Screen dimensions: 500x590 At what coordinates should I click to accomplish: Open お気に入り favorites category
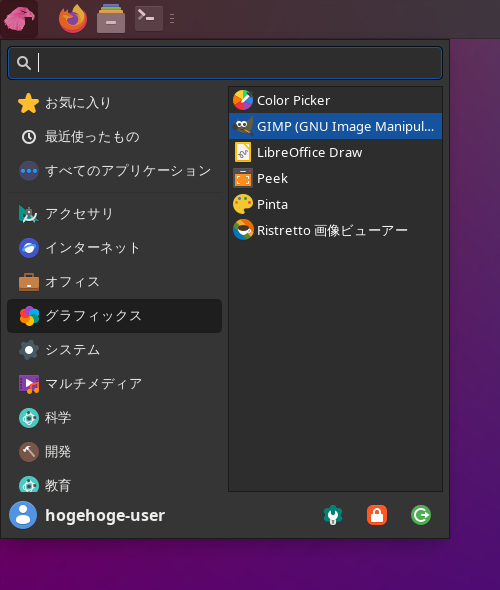(114, 103)
